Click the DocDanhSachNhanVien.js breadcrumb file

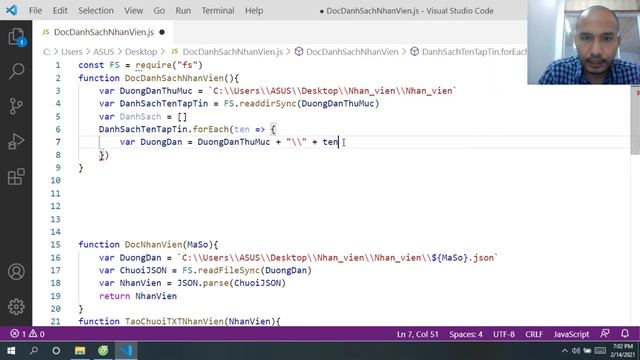(x=232, y=52)
